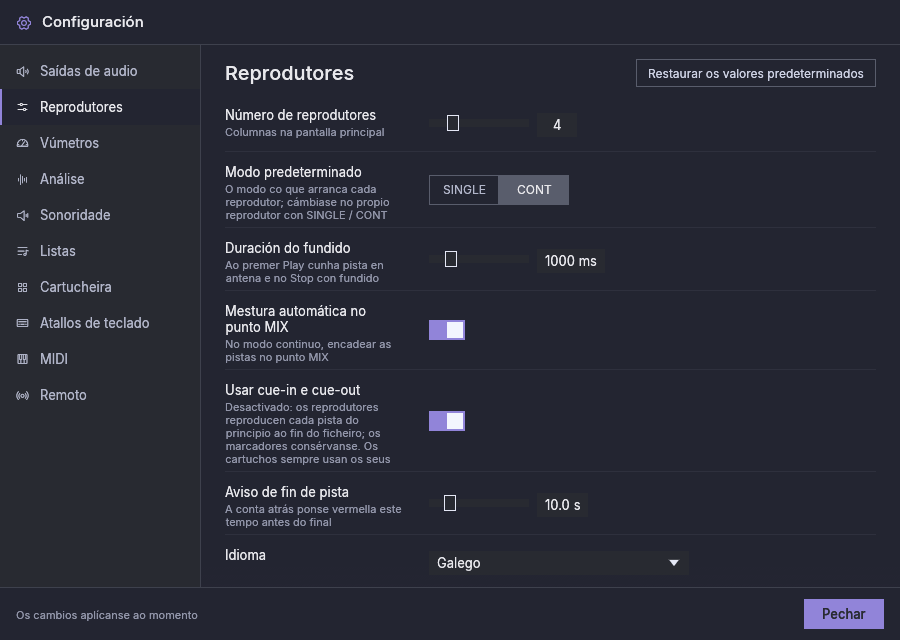Close the dialog with Pechar
This screenshot has width=900, height=640.
tap(843, 614)
